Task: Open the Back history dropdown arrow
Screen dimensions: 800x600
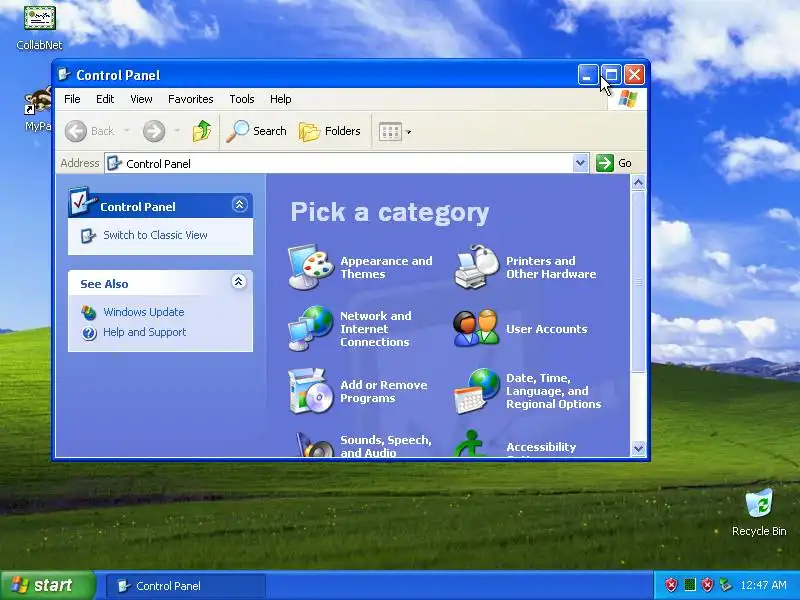Action: 127,131
